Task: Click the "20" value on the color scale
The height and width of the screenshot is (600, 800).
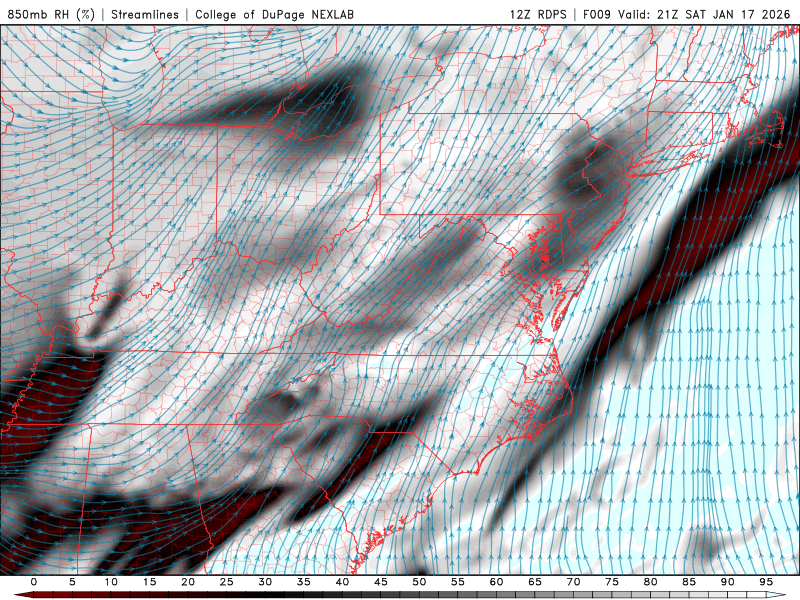Action: tap(188, 582)
